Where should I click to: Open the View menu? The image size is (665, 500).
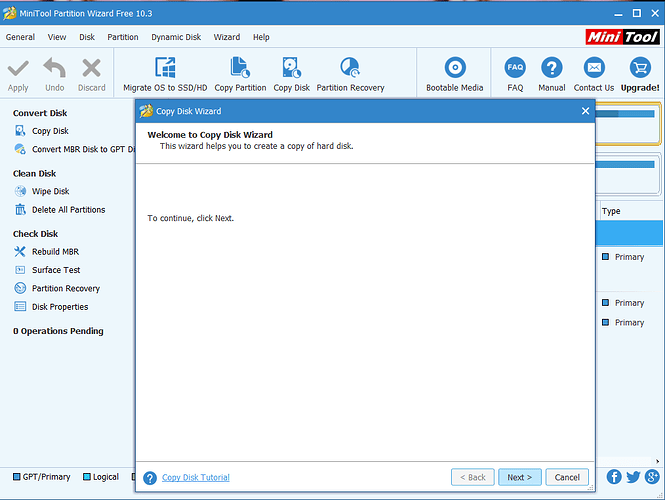[57, 37]
